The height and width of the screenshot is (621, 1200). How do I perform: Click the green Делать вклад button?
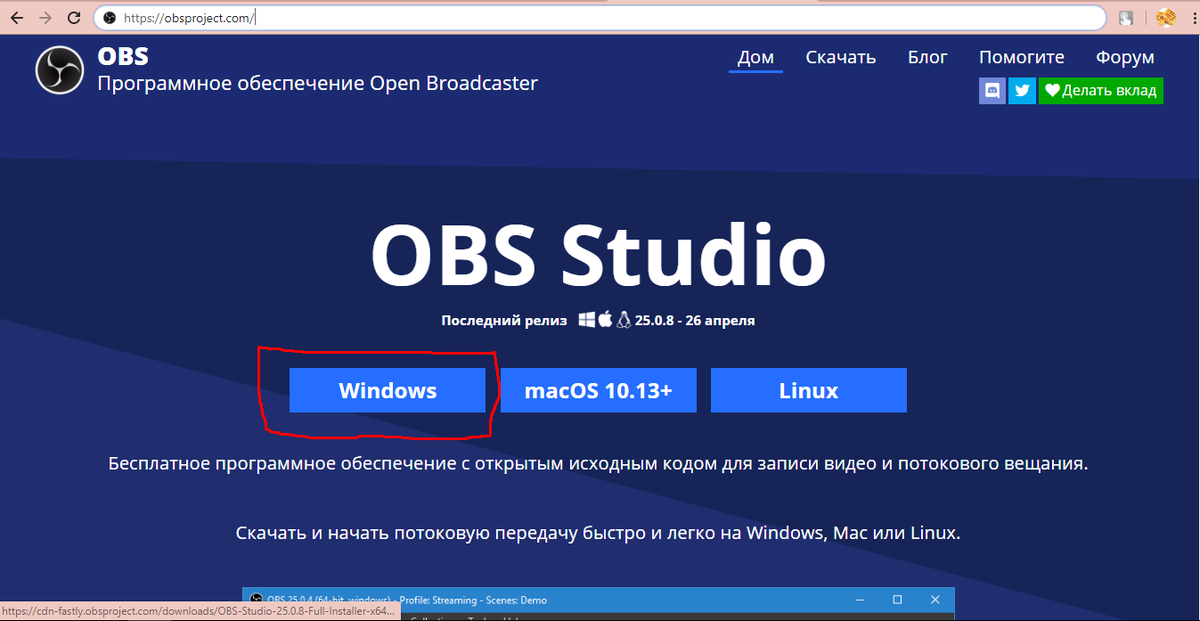pos(1101,91)
